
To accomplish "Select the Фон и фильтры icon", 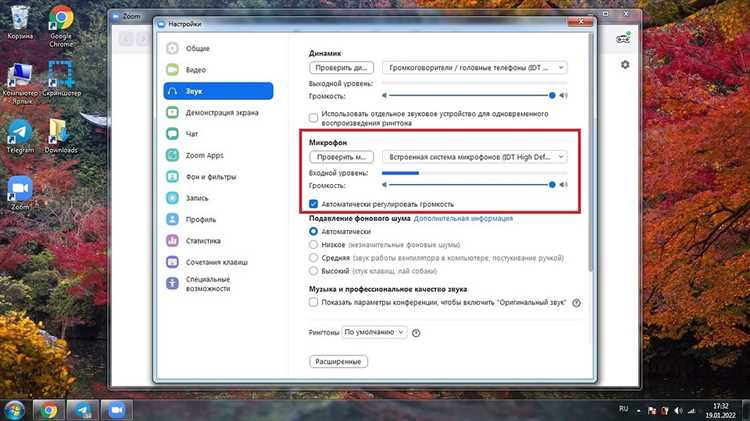I will tap(172, 177).
